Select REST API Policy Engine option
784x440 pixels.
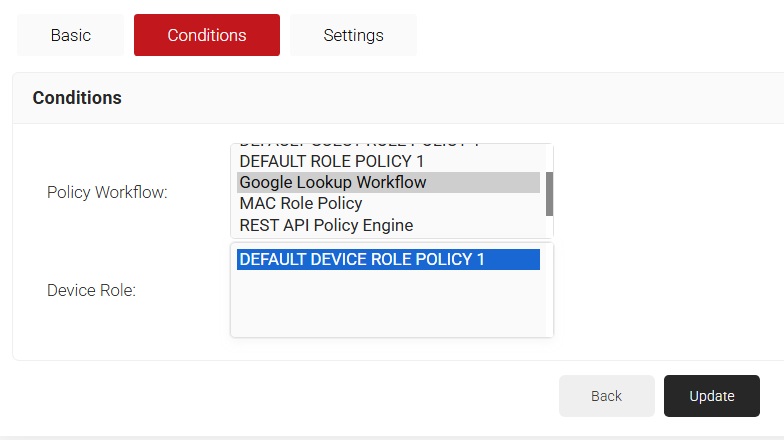coord(326,225)
